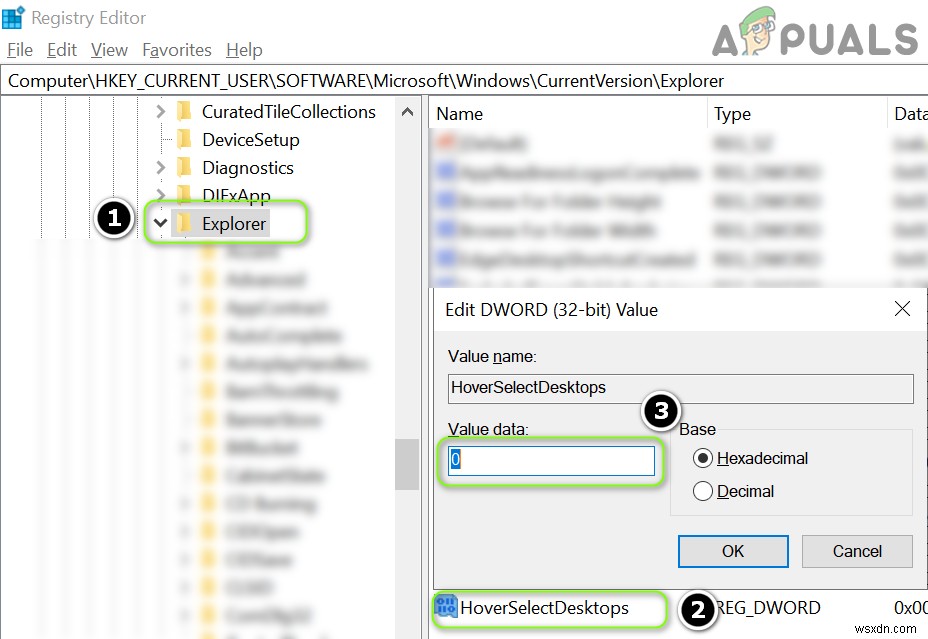Select the DeviceSetup folder icon

pyautogui.click(x=187, y=140)
